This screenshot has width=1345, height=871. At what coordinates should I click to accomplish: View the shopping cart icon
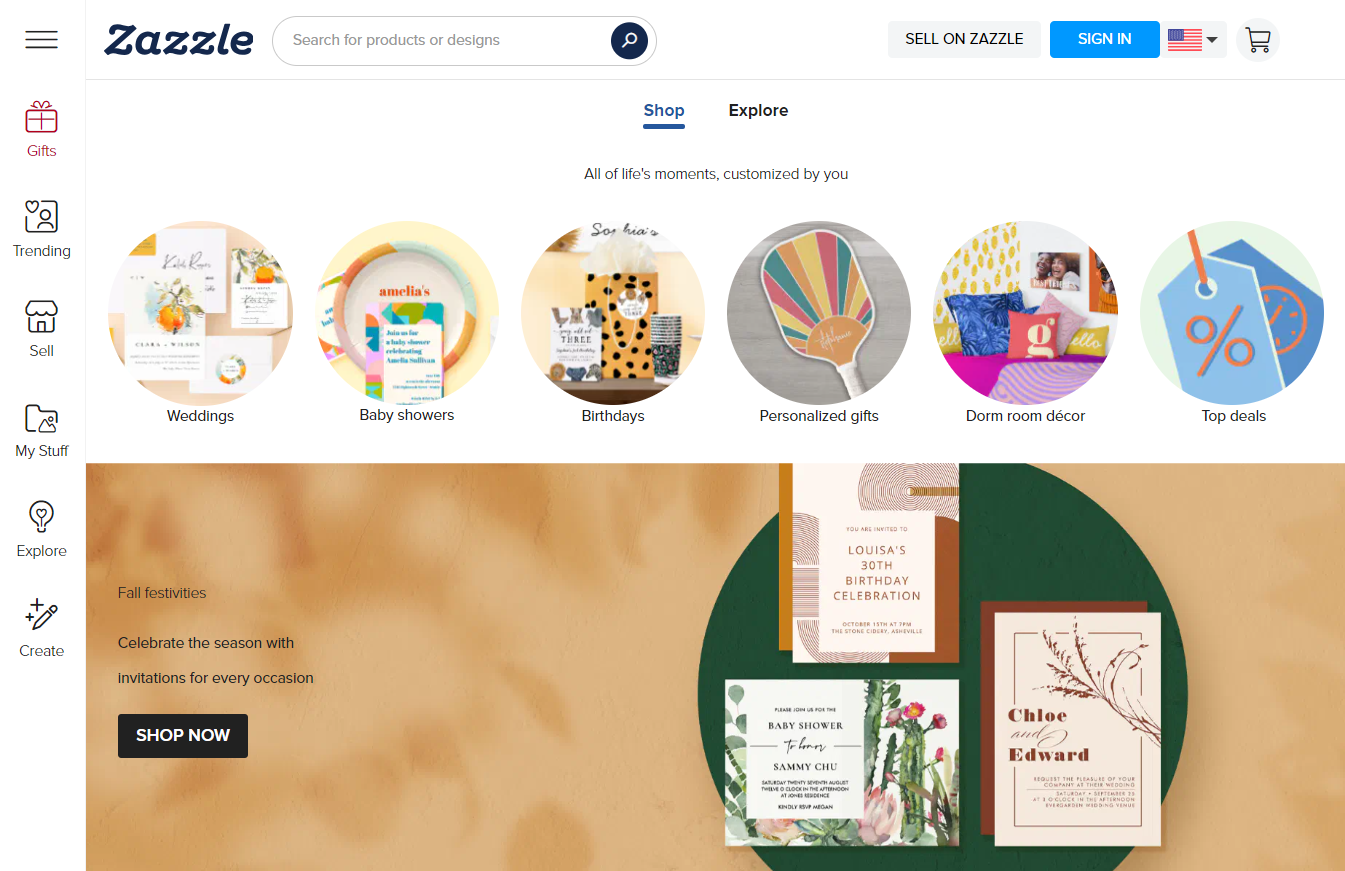1258,40
